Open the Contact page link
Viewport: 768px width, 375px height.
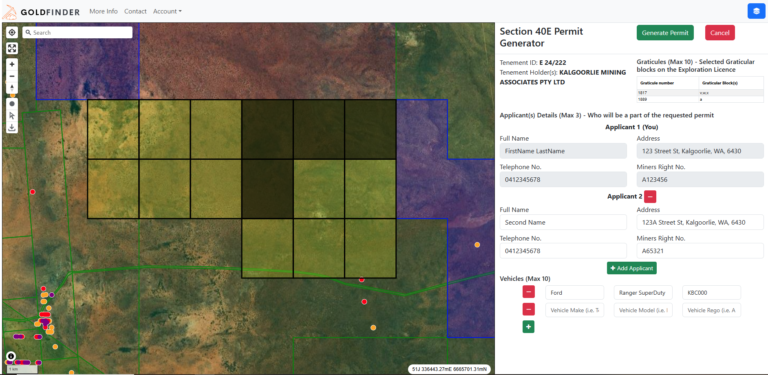(135, 11)
